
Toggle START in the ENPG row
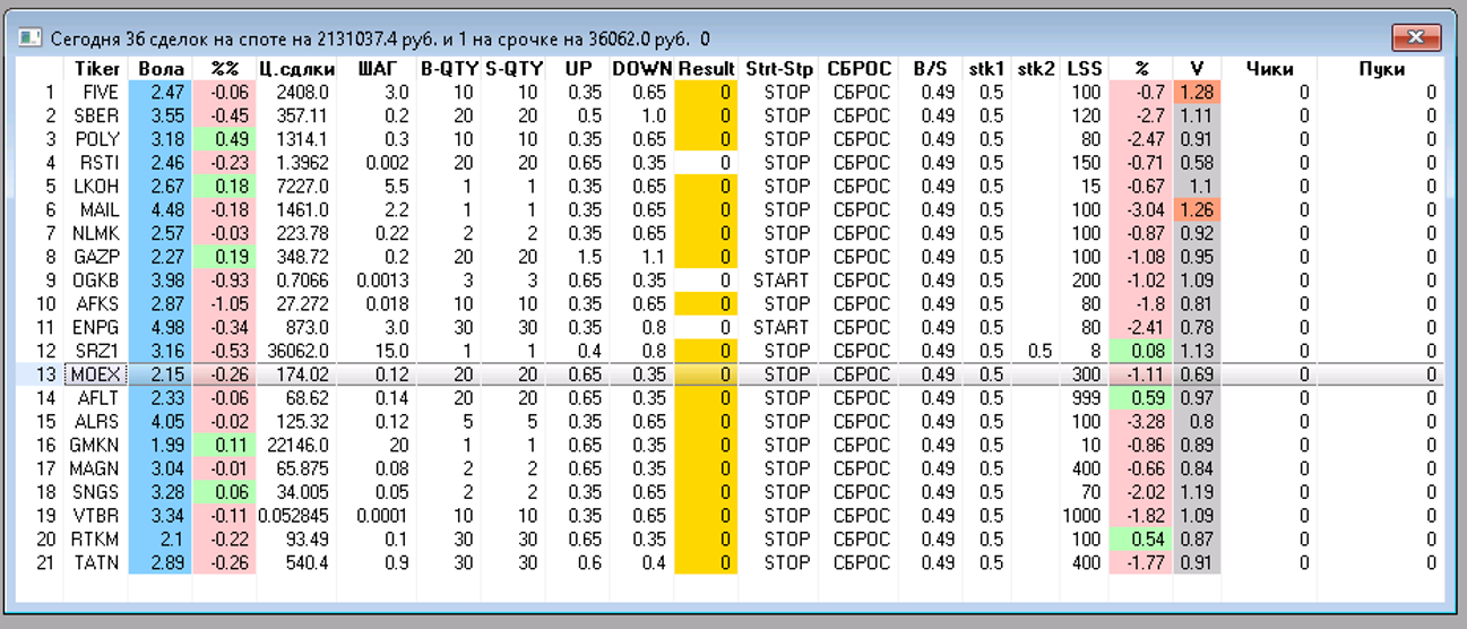coord(781,327)
